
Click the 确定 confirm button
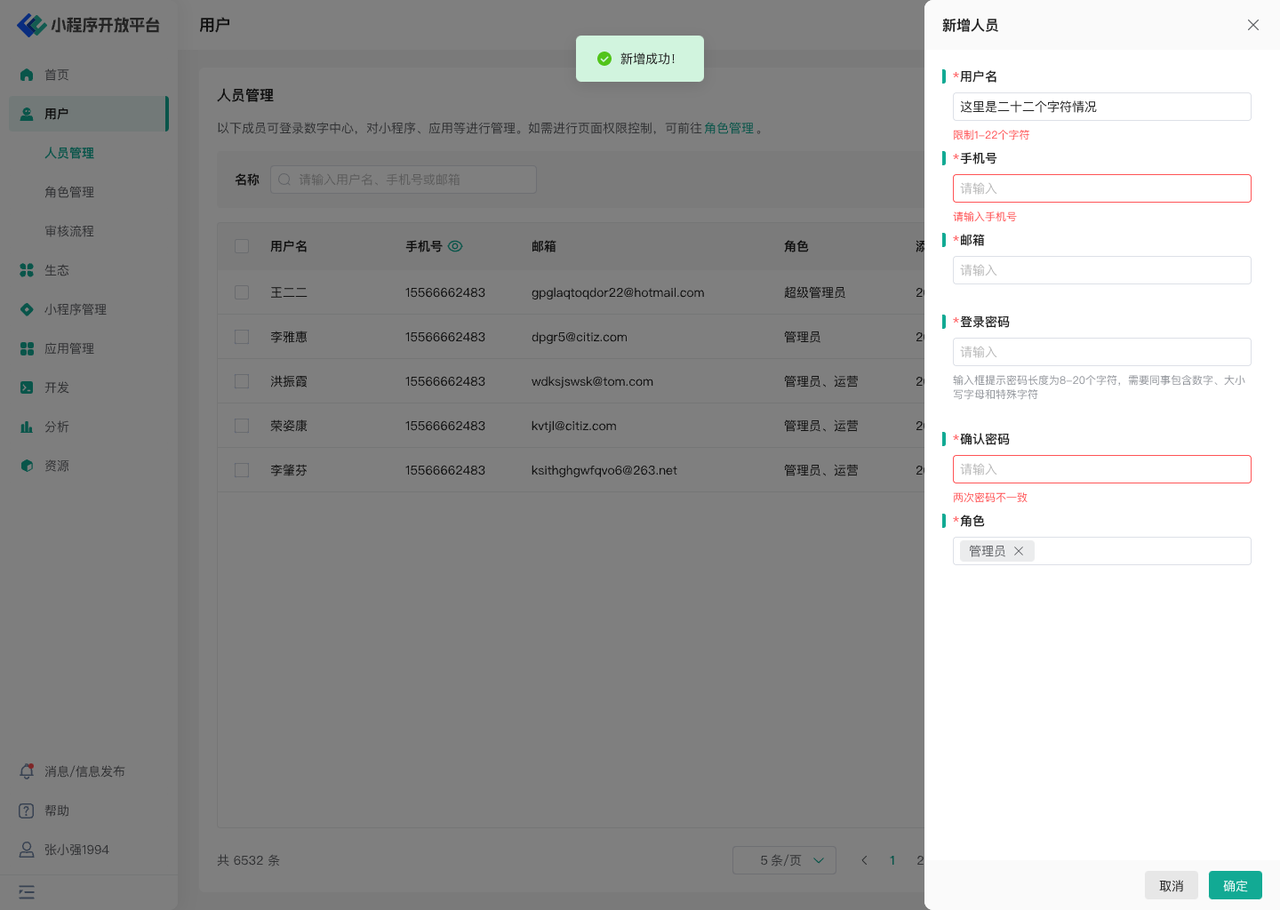tap(1235, 886)
